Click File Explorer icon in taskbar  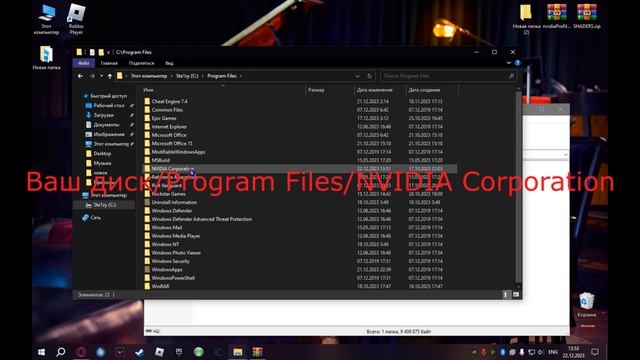[238, 352]
